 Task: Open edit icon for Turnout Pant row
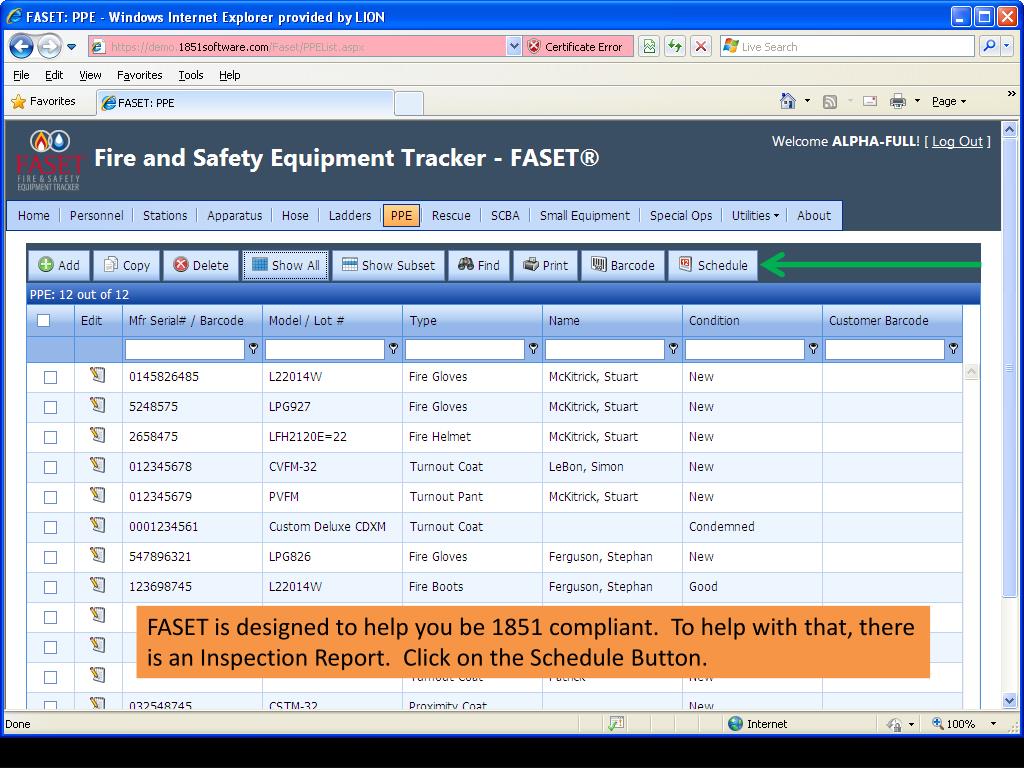click(98, 495)
